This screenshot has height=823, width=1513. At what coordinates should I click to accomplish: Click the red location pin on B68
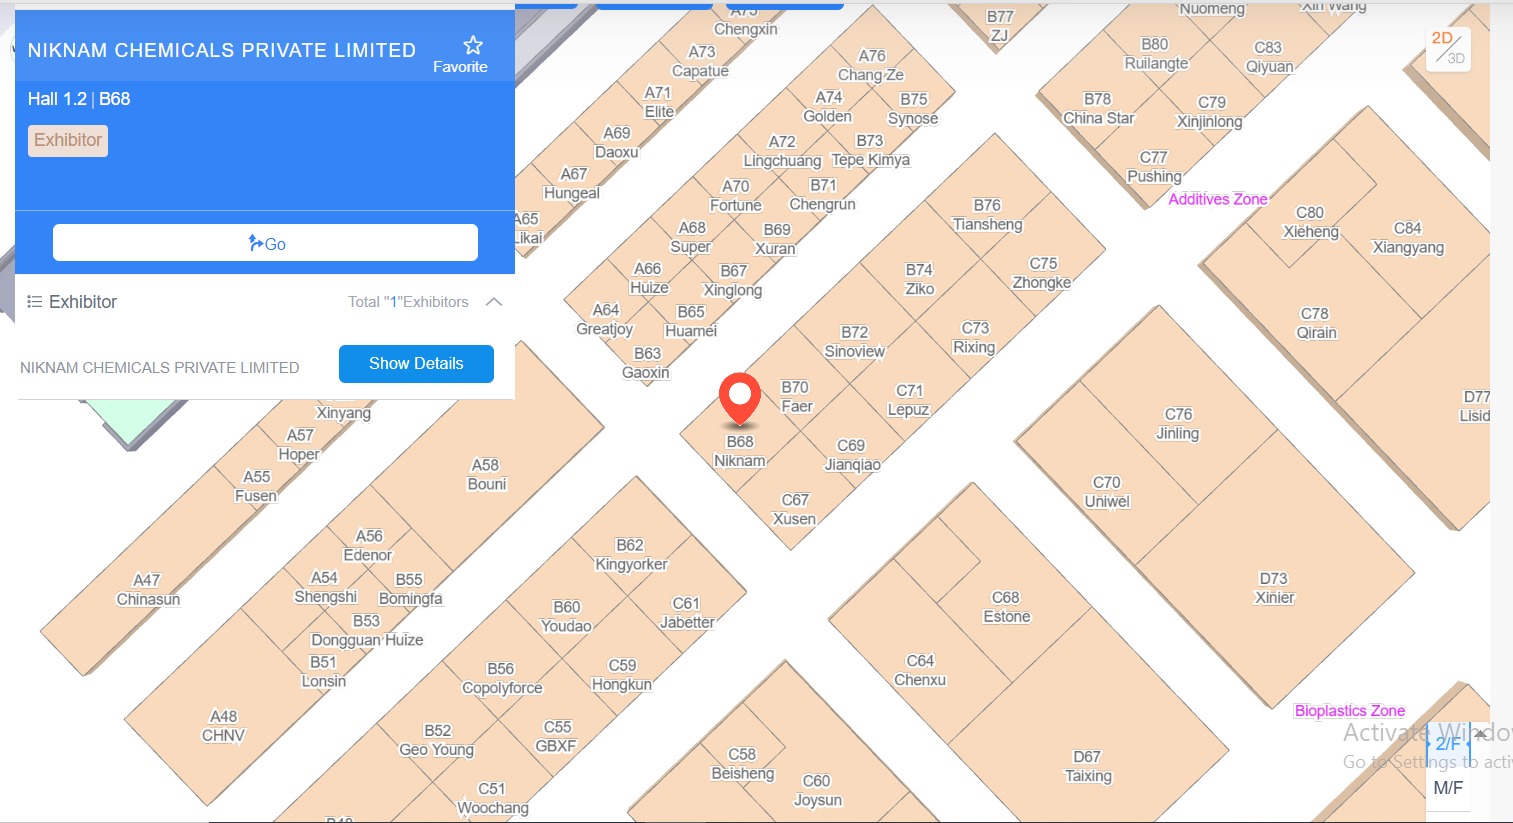pyautogui.click(x=740, y=400)
